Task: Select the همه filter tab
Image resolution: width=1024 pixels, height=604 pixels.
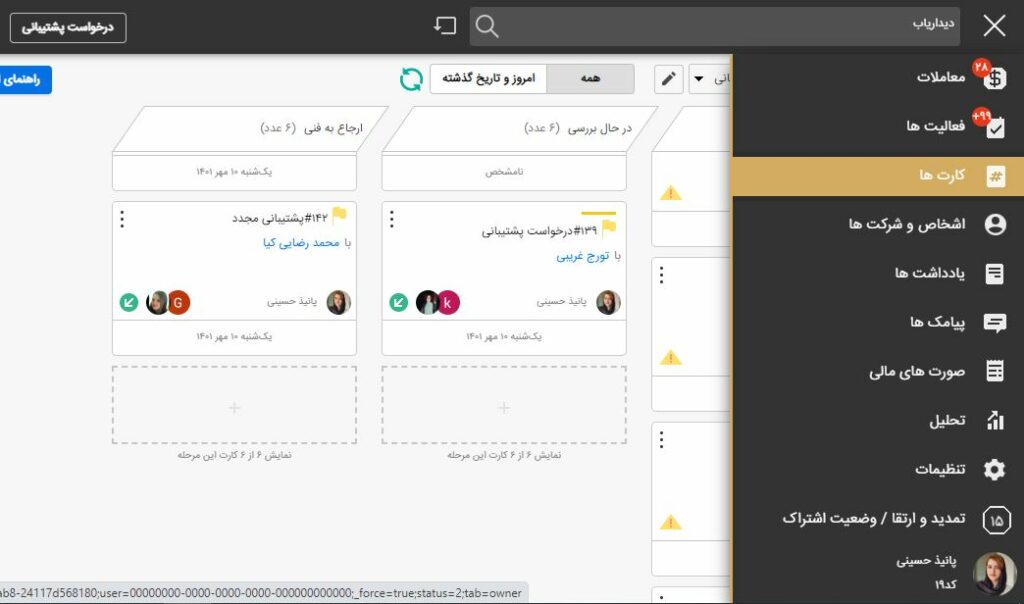Action: click(590, 78)
